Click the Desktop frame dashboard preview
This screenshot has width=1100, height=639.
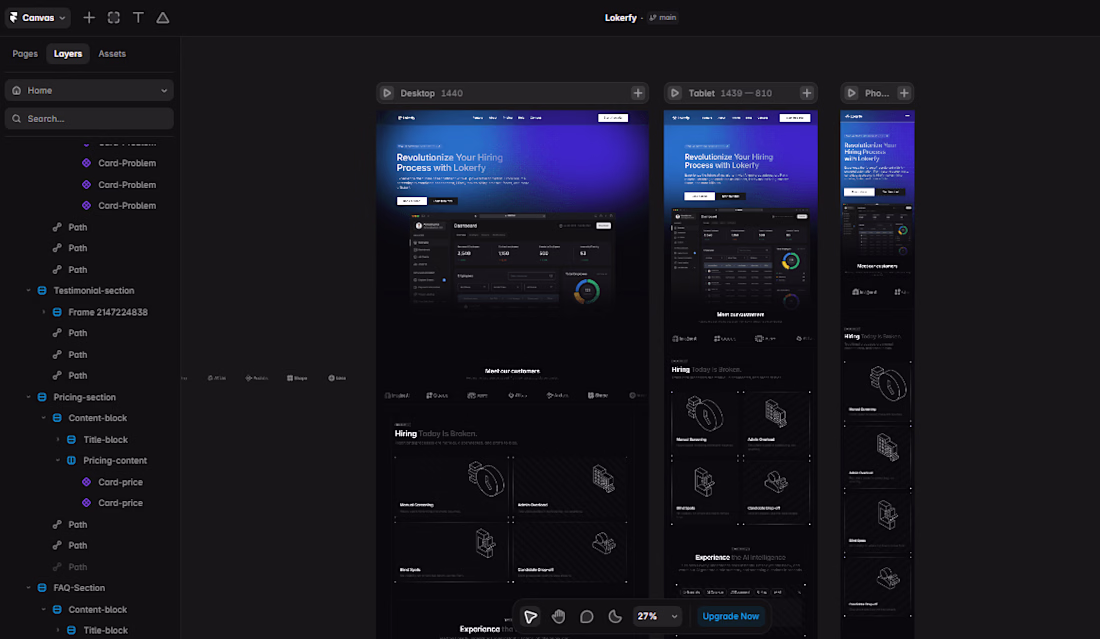512,262
